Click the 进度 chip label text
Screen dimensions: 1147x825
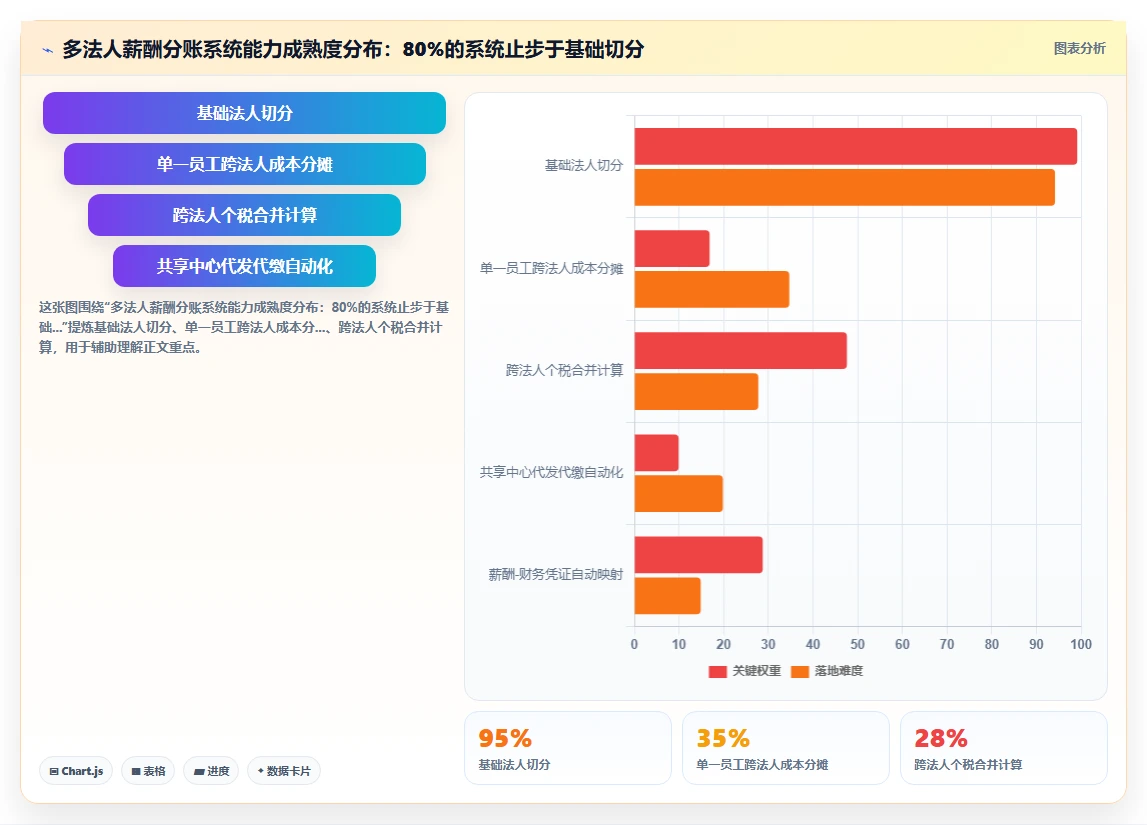pos(218,771)
